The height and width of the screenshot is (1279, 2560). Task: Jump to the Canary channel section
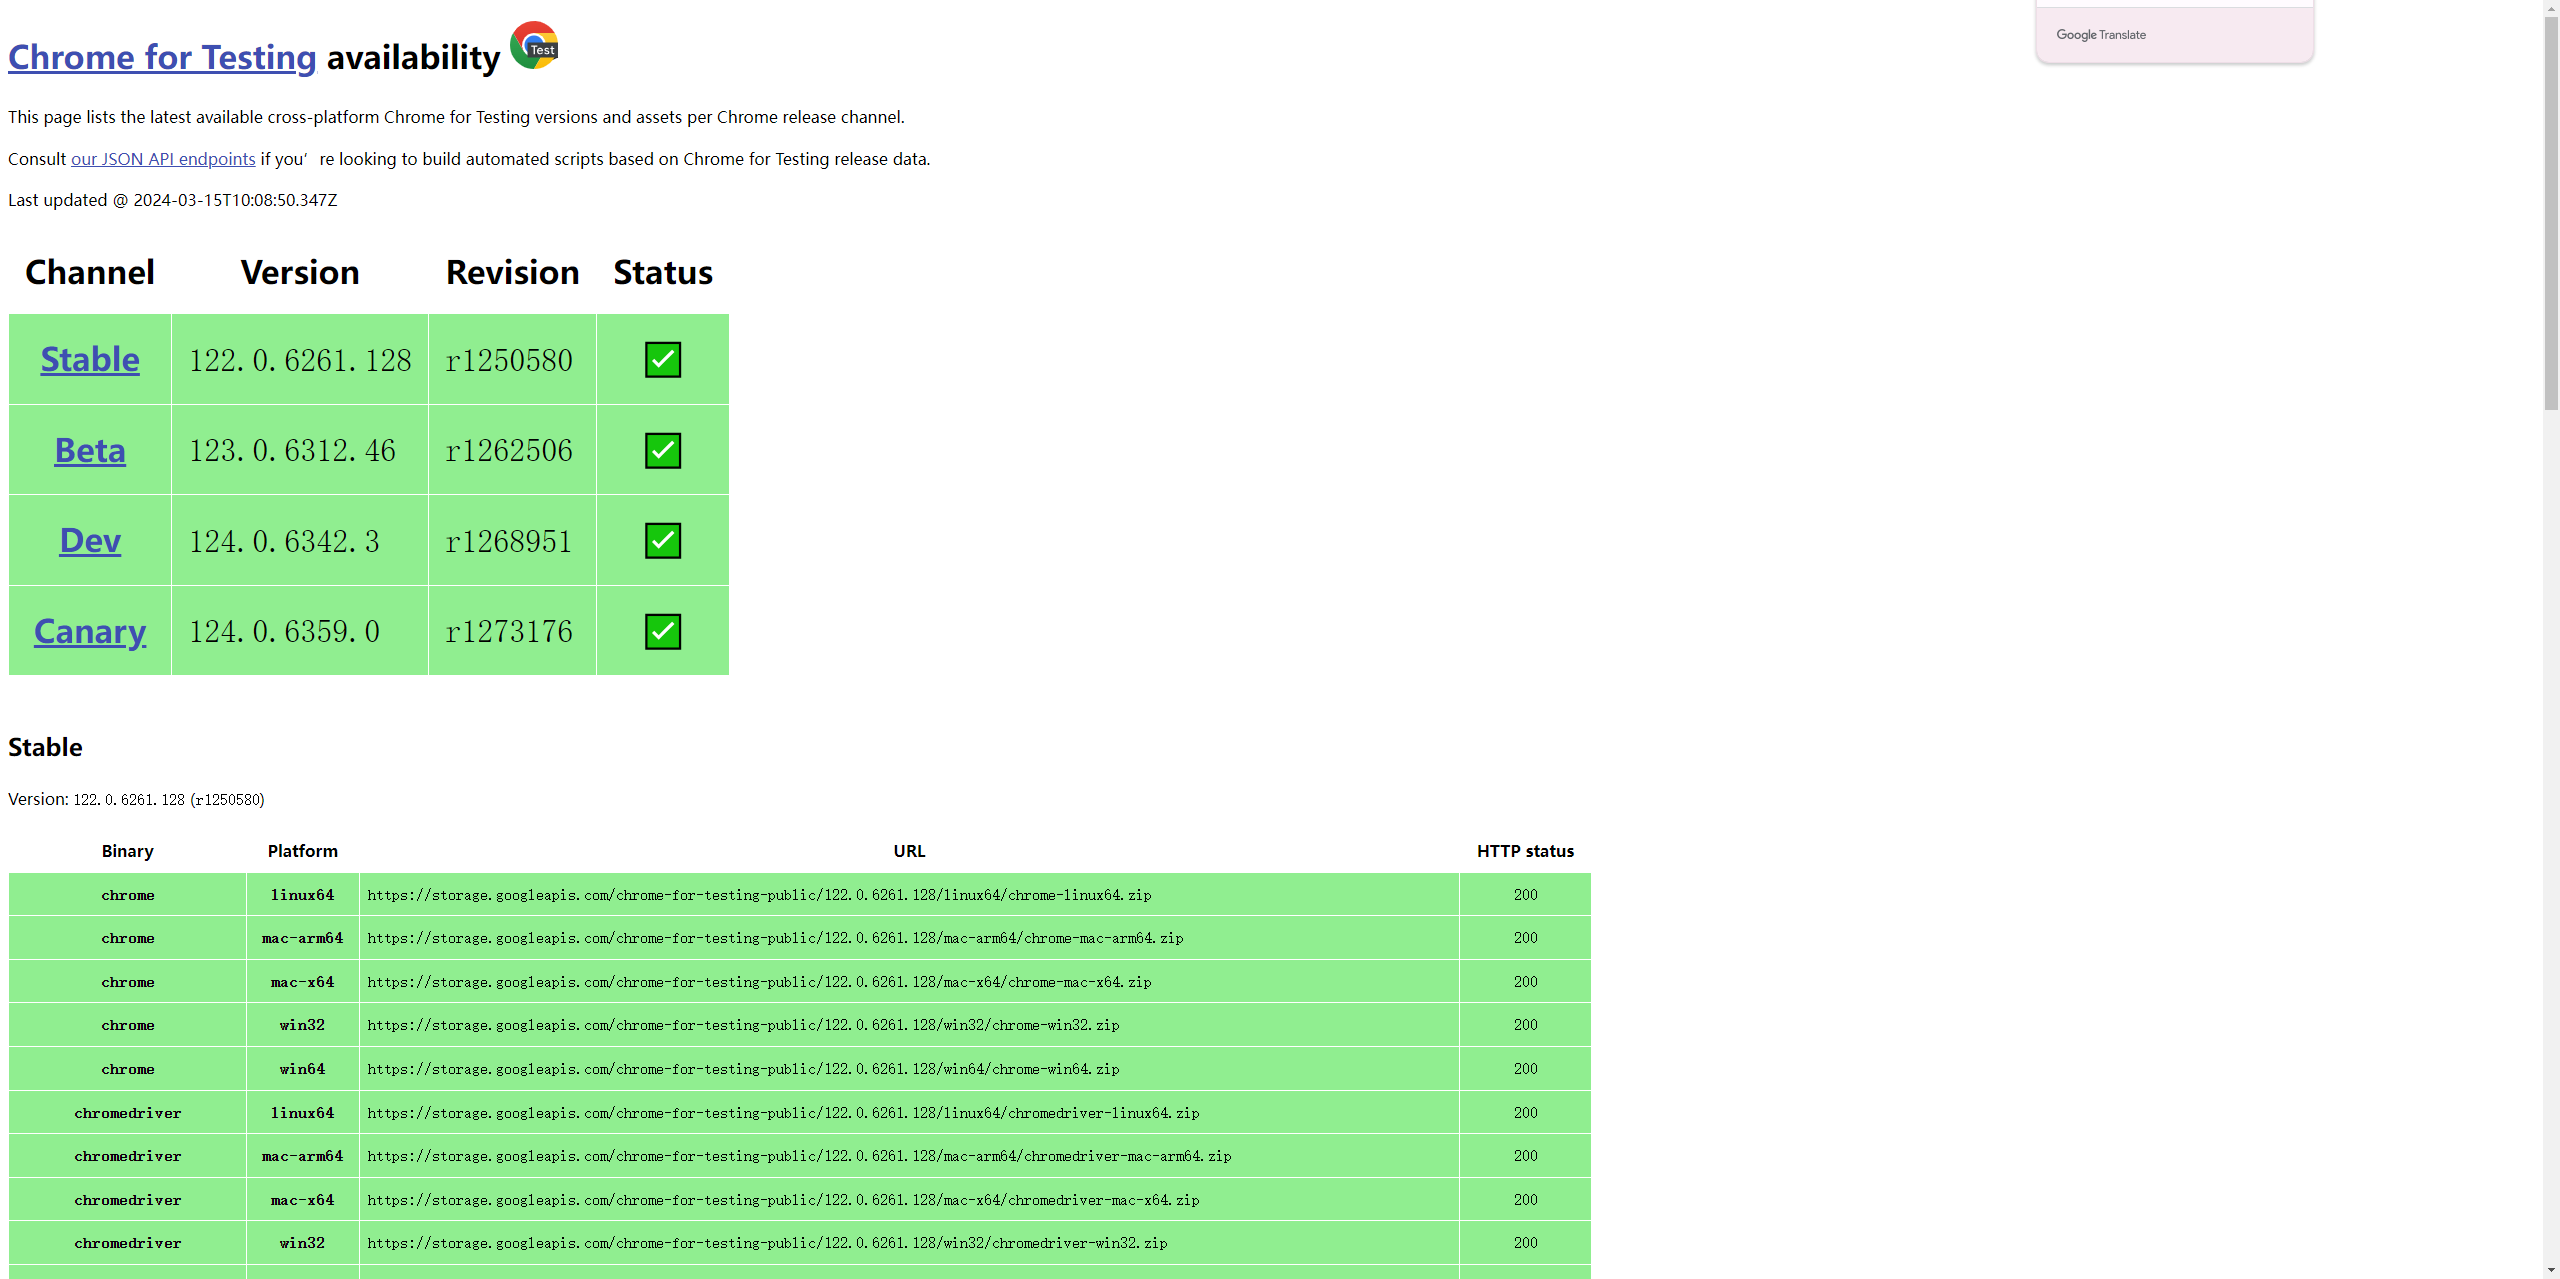tap(90, 631)
